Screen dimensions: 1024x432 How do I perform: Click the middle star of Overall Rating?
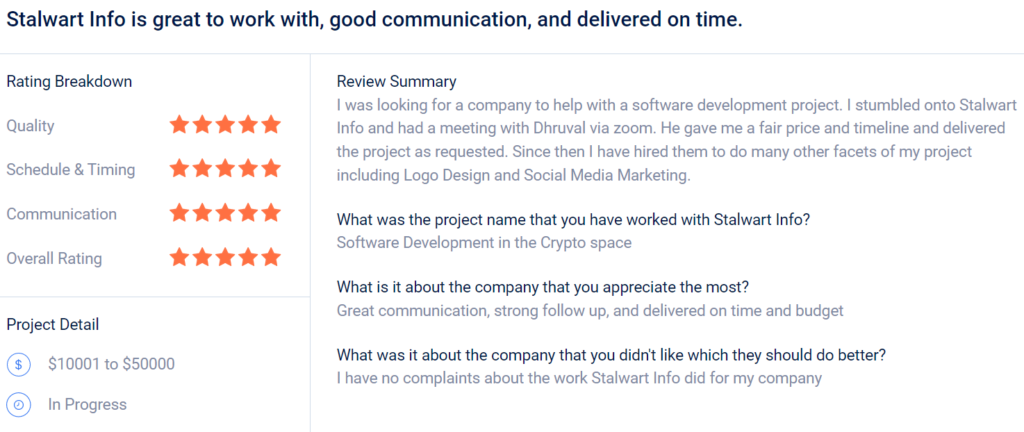click(225, 257)
